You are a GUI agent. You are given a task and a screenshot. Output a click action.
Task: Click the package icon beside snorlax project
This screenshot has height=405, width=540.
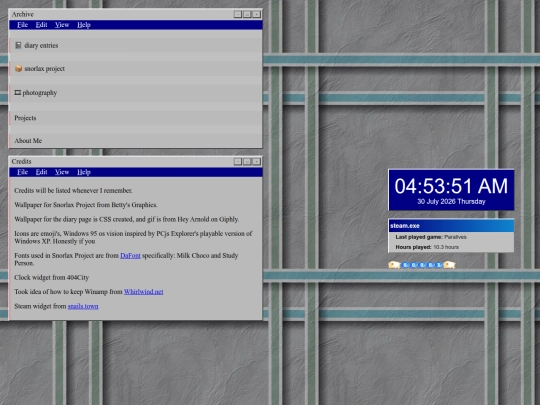(x=18, y=69)
